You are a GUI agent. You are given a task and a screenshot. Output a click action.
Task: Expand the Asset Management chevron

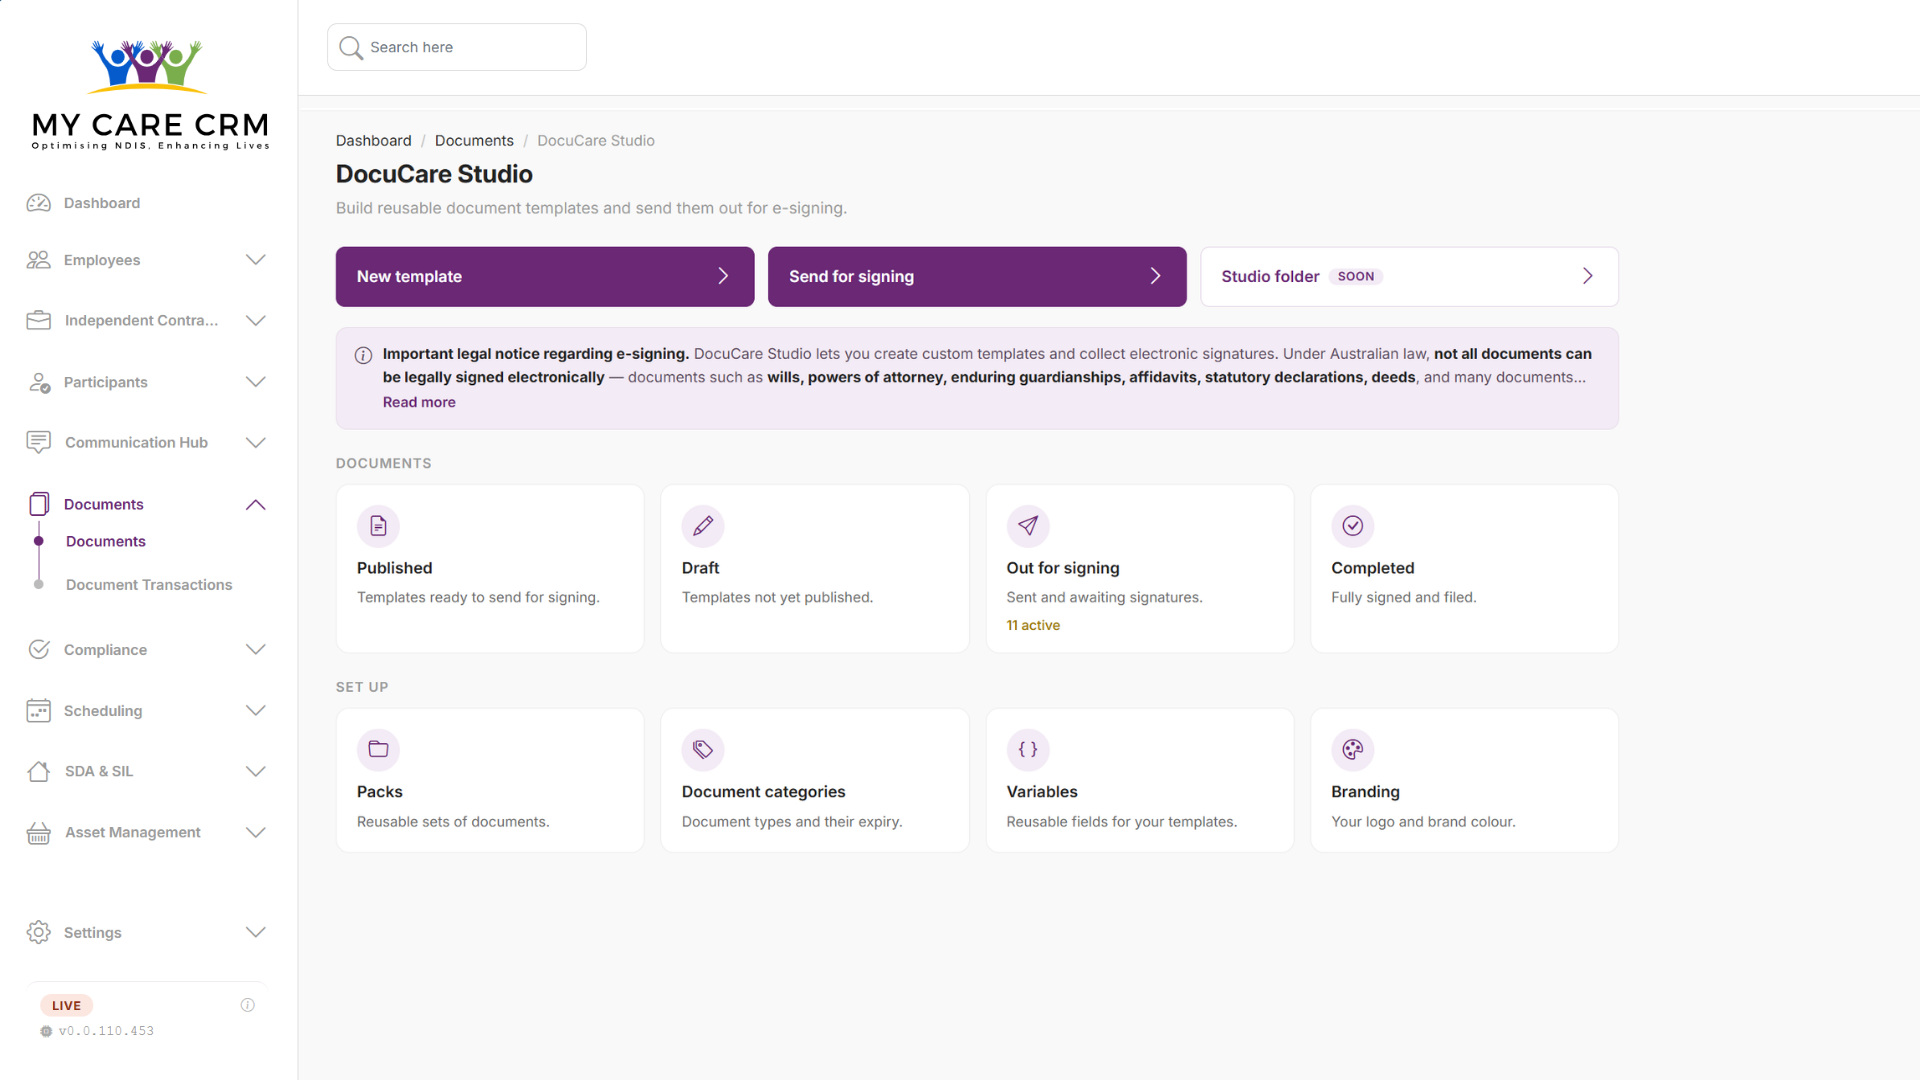(x=256, y=832)
